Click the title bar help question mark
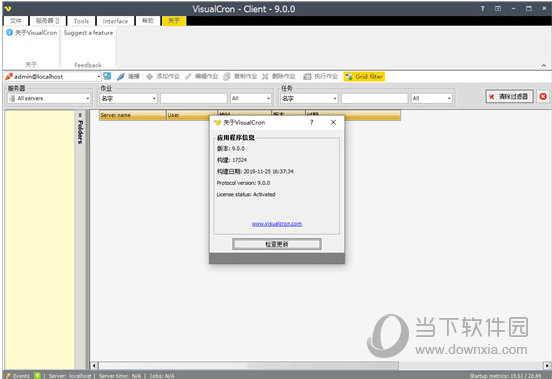This screenshot has width=552, height=379. (x=483, y=8)
